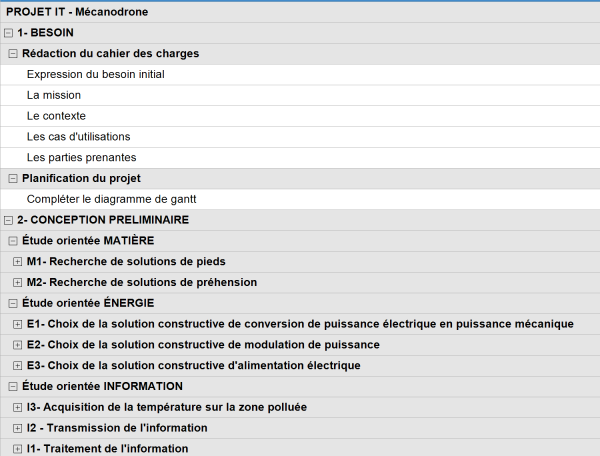Collapse Étude orientée INFORMATION group
Screen dimensions: 600x456
click(13, 387)
